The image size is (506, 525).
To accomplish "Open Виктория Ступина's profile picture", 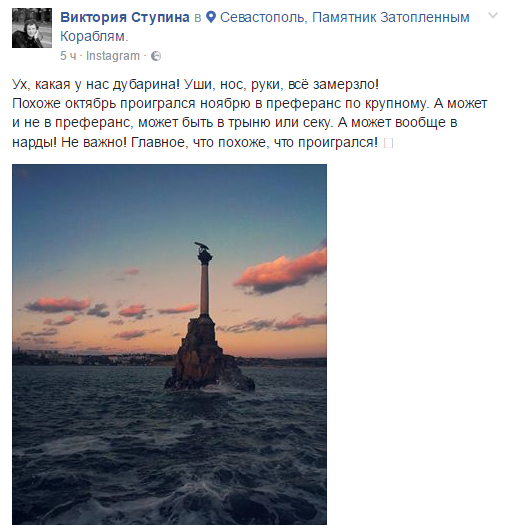I will 32,28.
